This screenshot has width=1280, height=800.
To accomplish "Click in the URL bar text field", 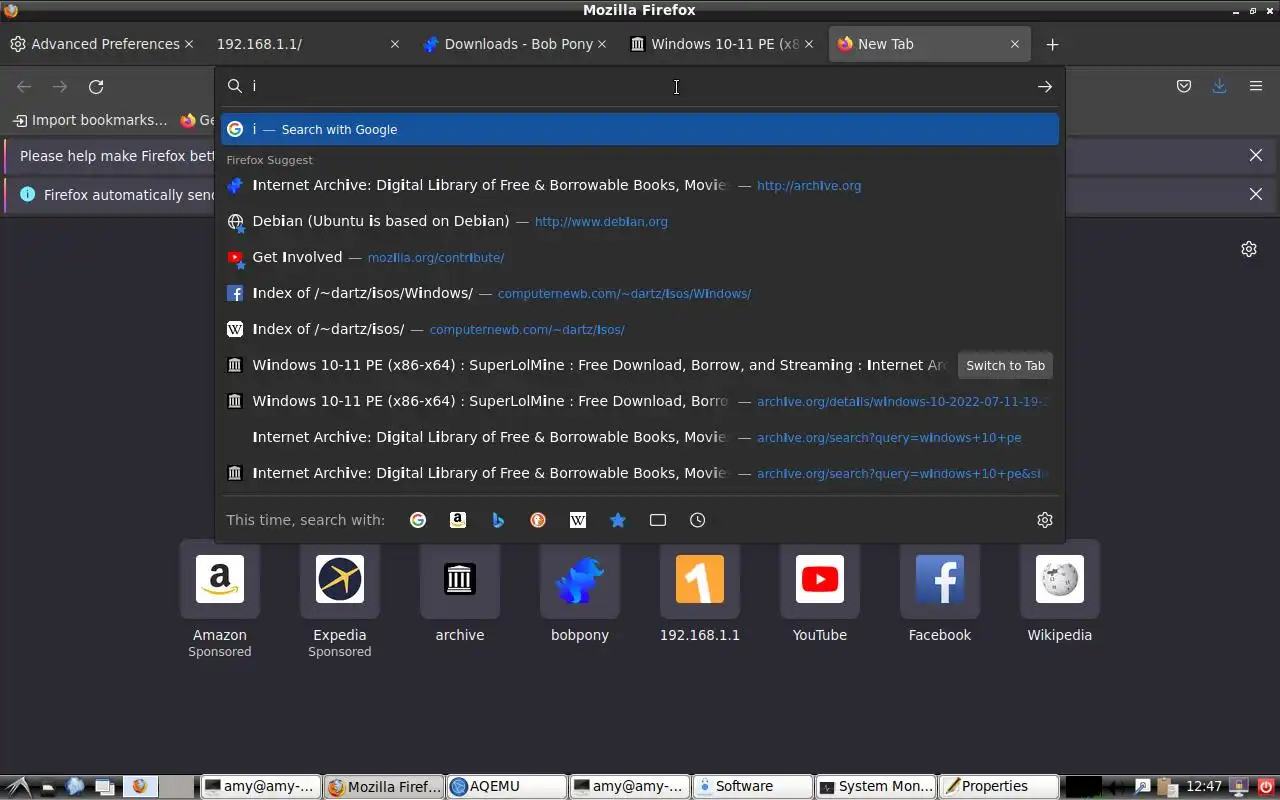I will point(640,87).
